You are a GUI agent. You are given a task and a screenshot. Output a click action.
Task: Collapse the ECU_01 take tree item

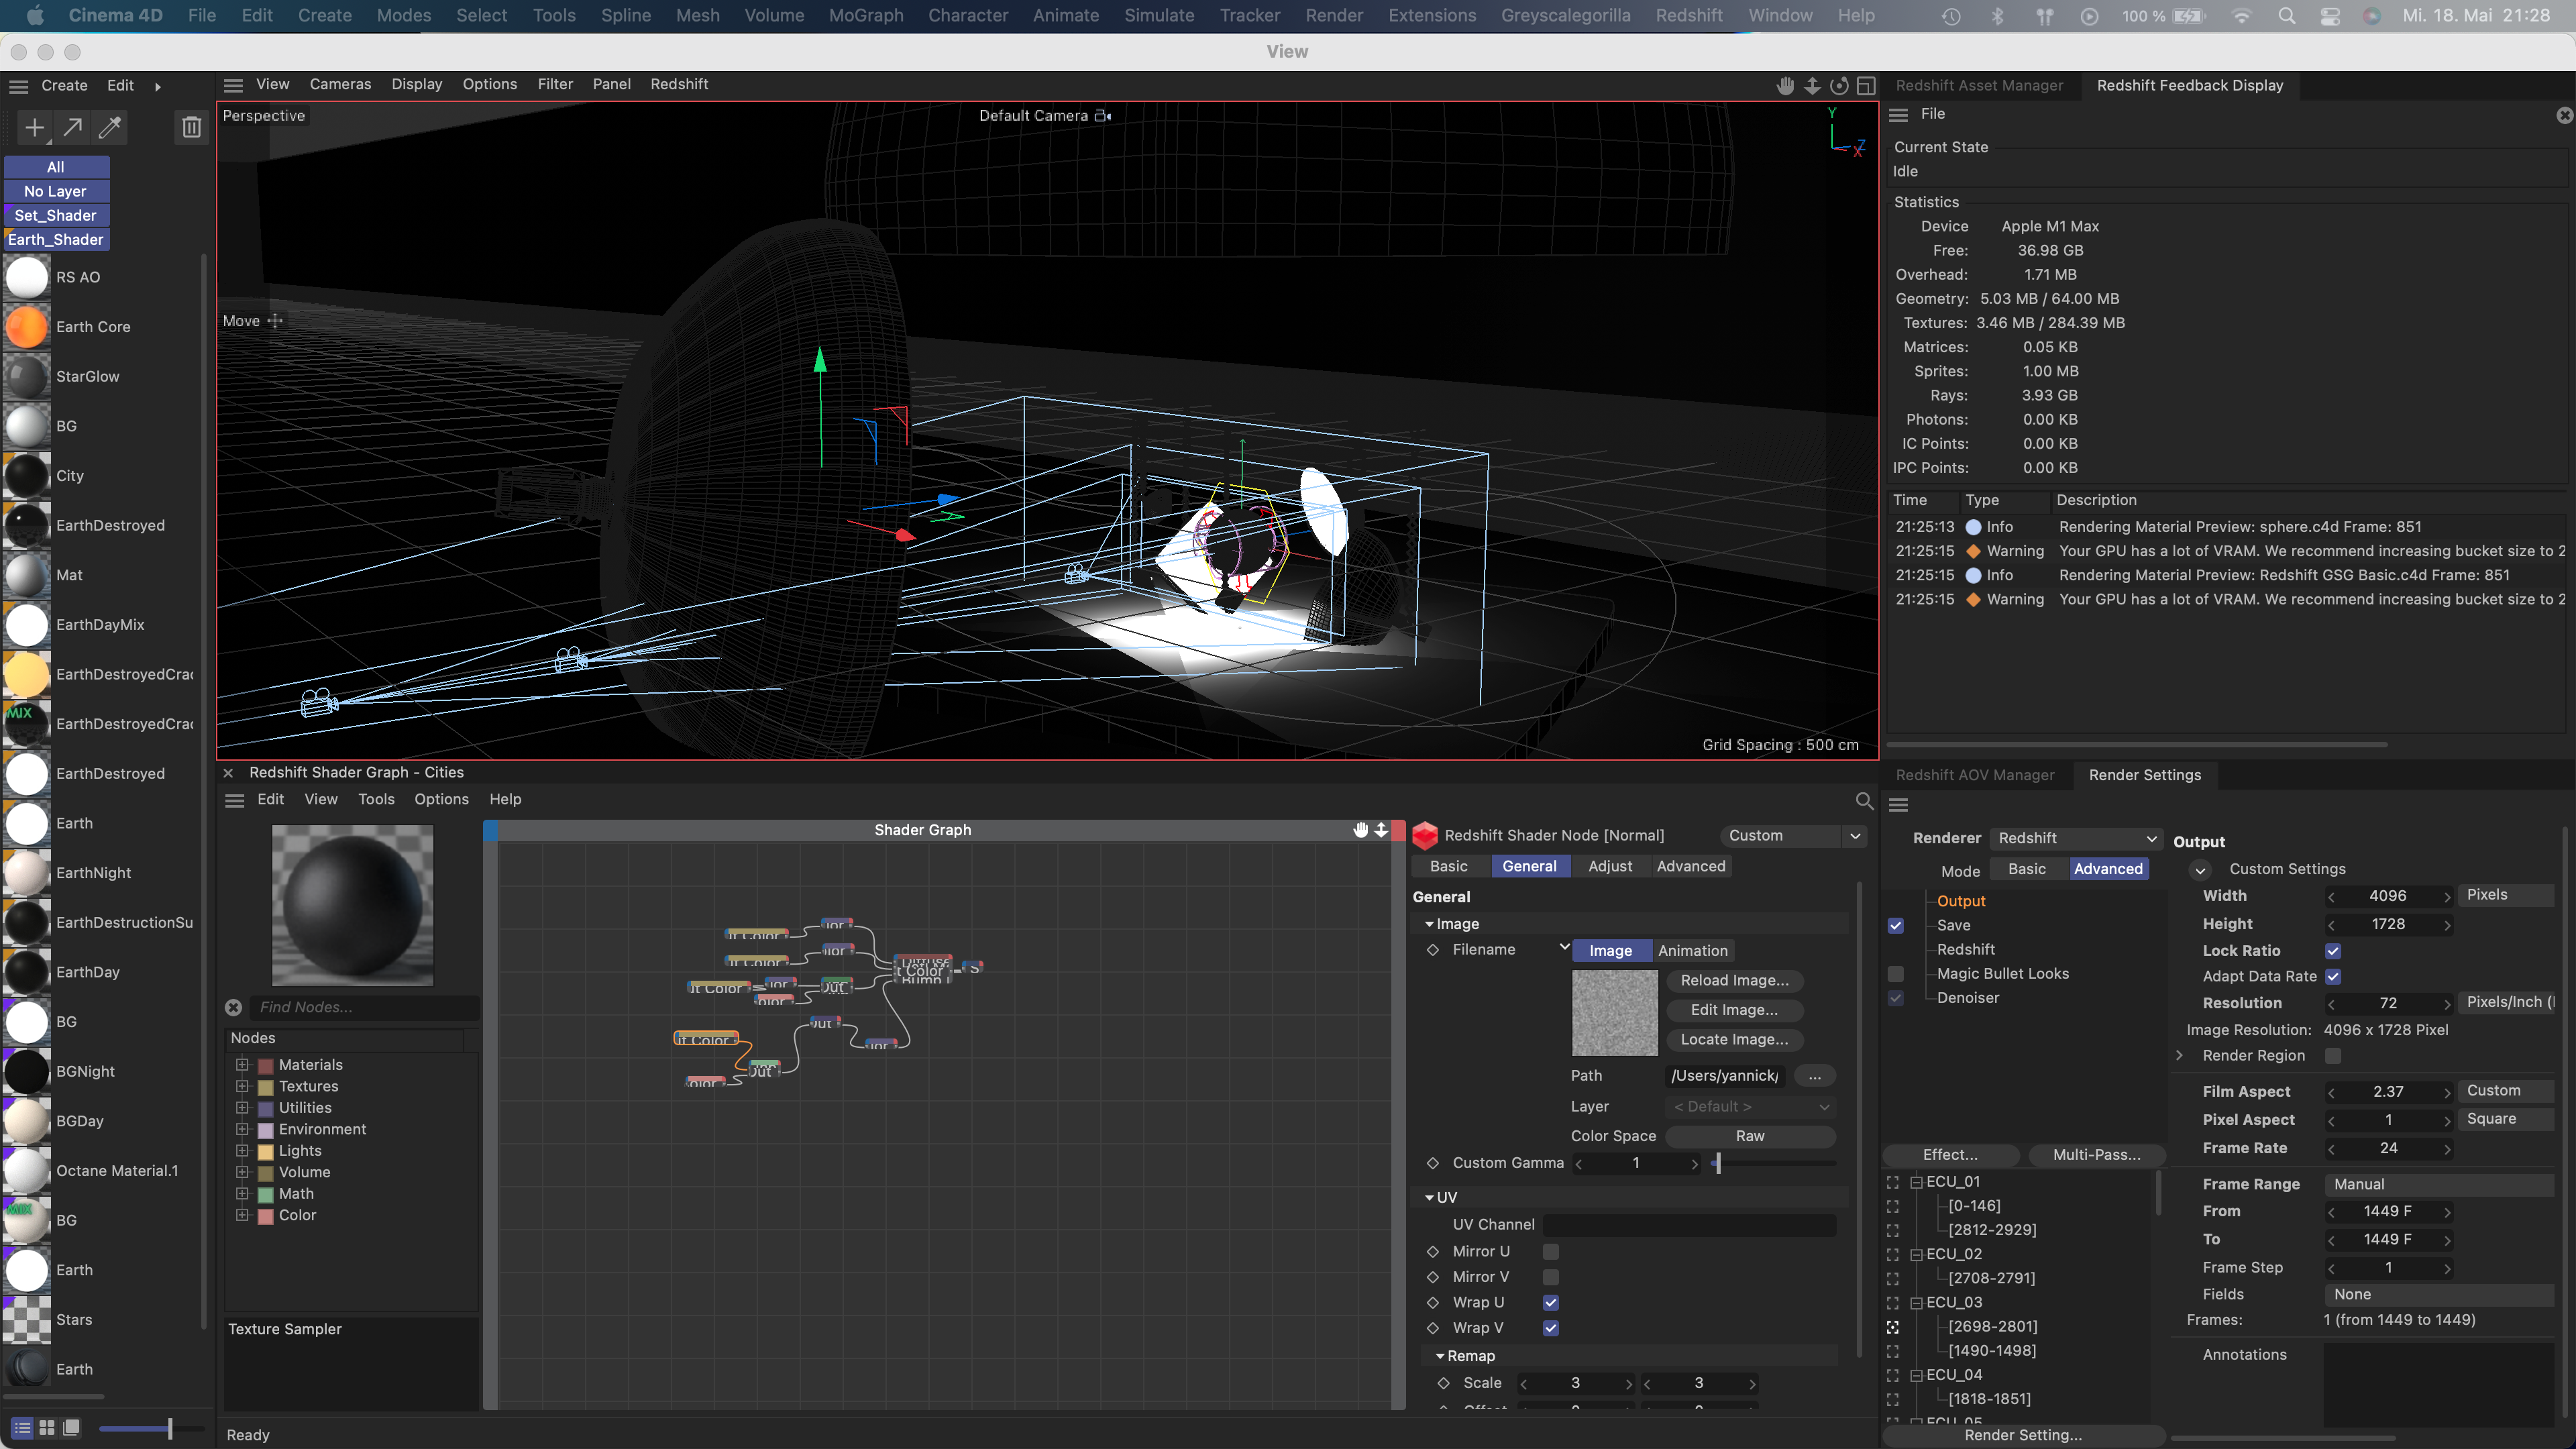point(1917,1182)
